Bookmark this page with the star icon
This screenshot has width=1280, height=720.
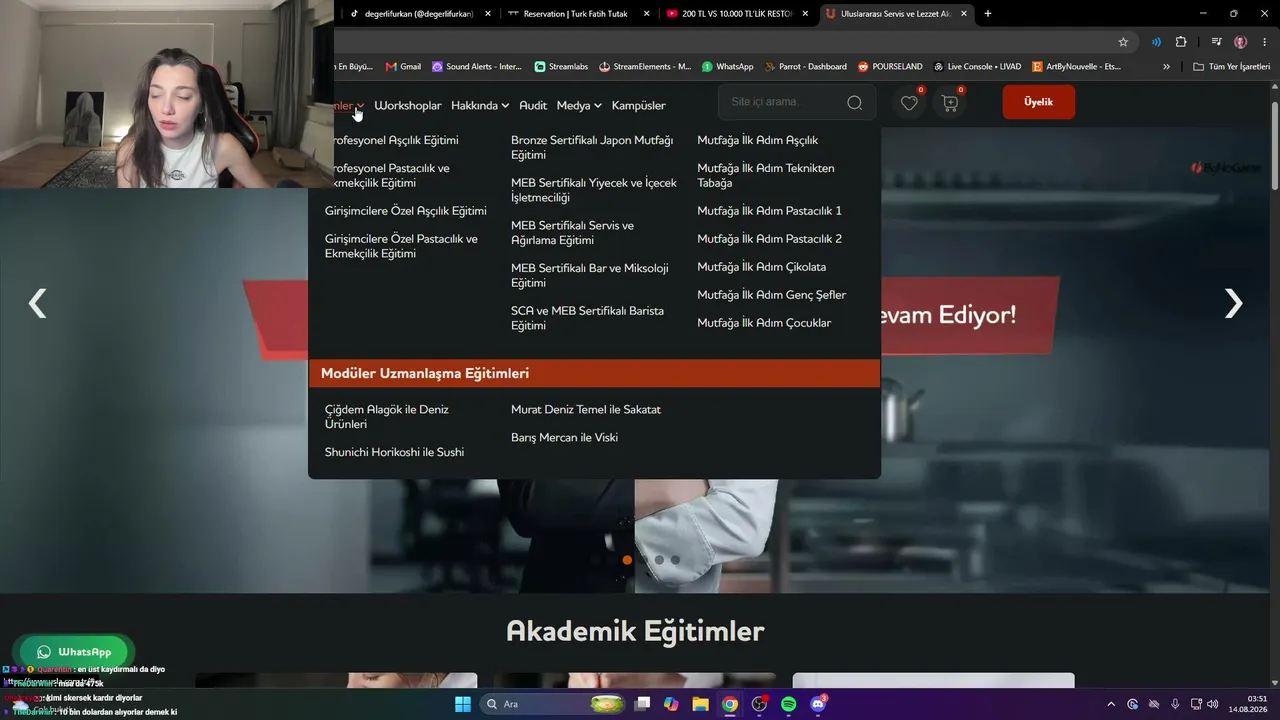click(x=1123, y=42)
